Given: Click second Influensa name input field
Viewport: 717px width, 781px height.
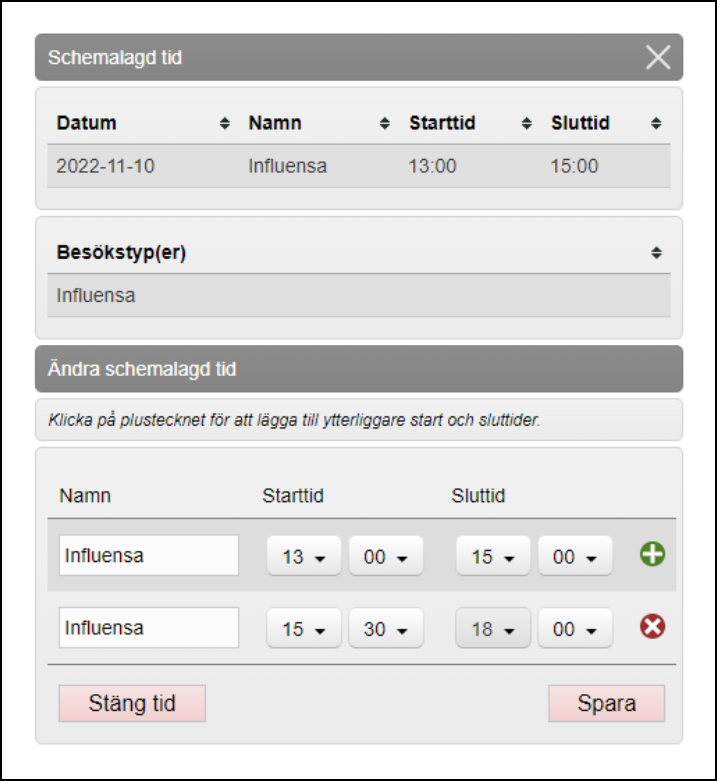Looking at the screenshot, I should [149, 628].
